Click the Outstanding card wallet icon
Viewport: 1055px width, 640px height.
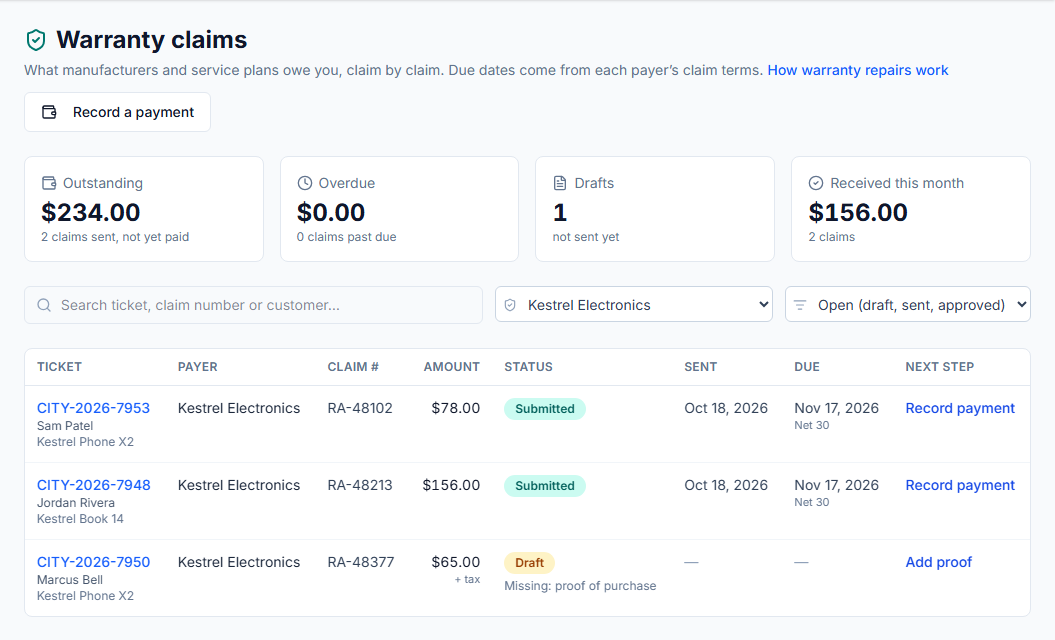(x=49, y=183)
